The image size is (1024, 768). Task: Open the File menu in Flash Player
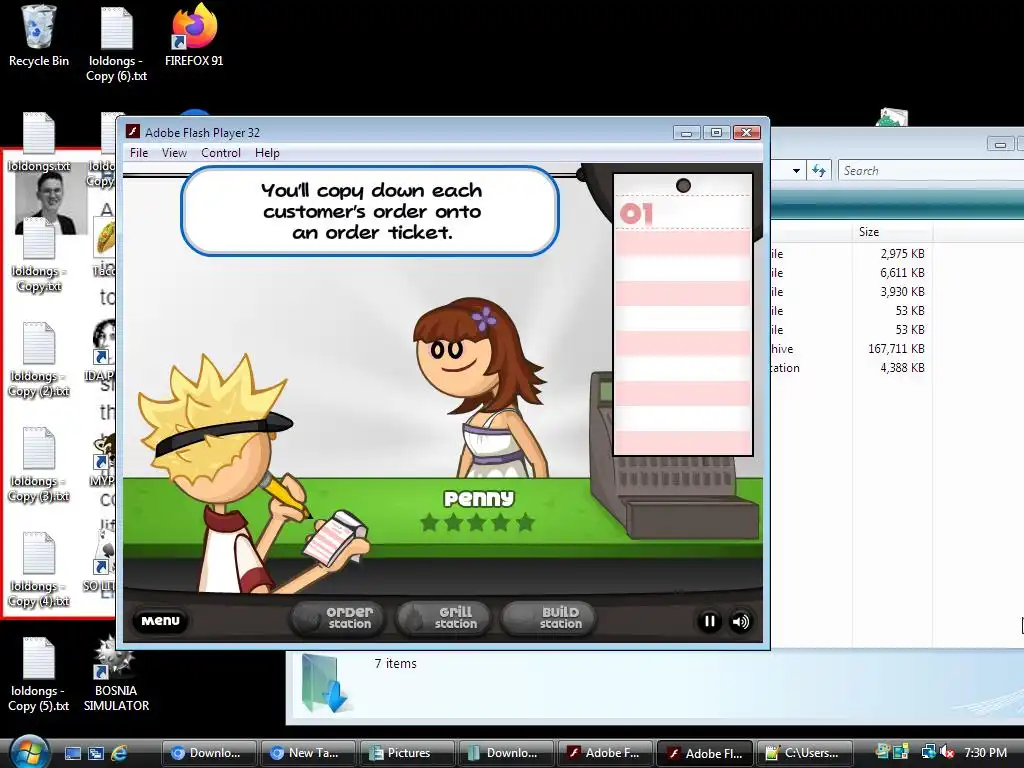(139, 153)
